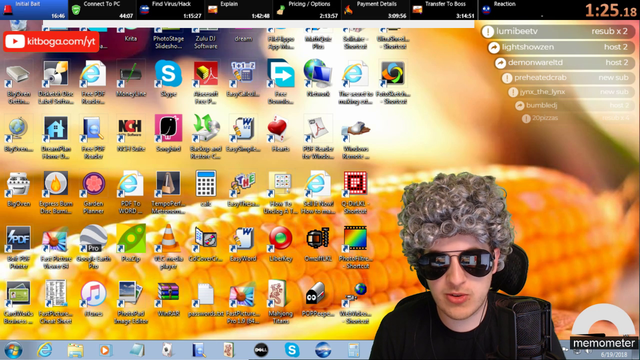Open the BigOven stove icon shortcut

[18, 189]
